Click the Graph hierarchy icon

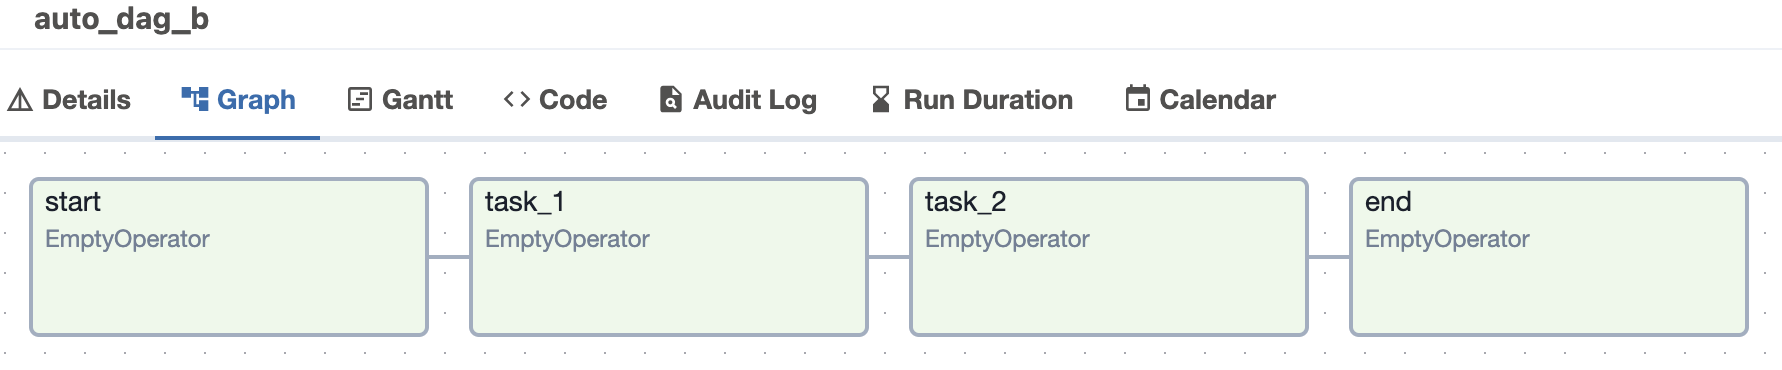click(x=195, y=99)
